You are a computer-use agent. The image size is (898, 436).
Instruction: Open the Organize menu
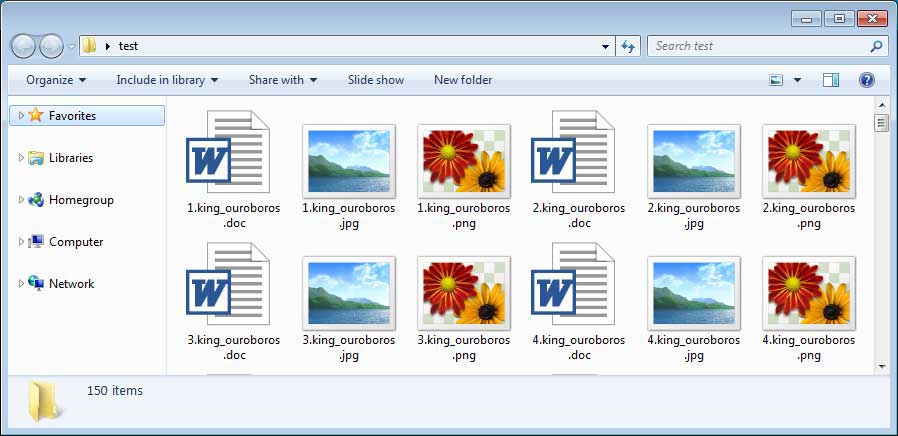click(x=56, y=80)
